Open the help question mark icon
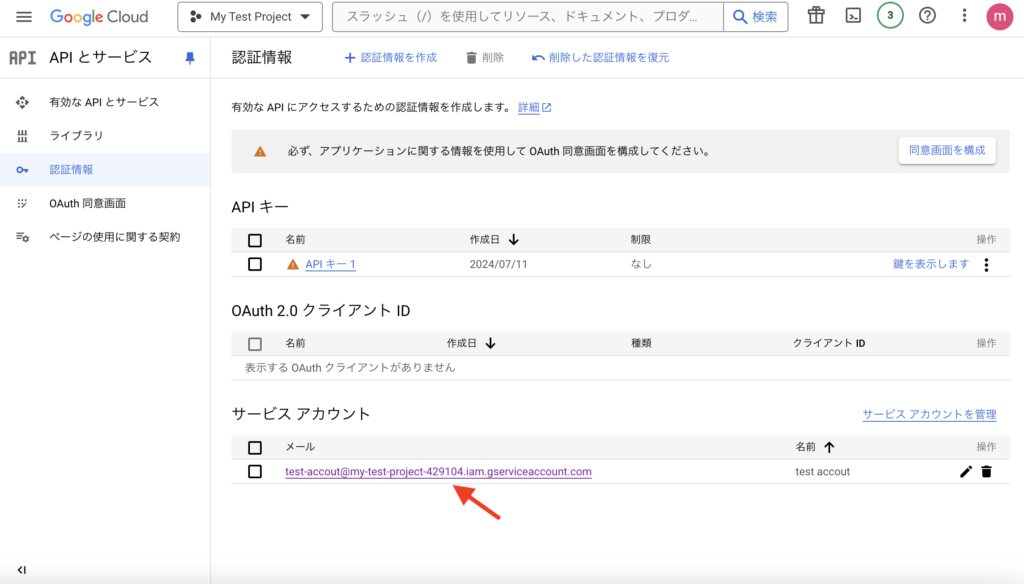1024x584 pixels. coord(927,16)
